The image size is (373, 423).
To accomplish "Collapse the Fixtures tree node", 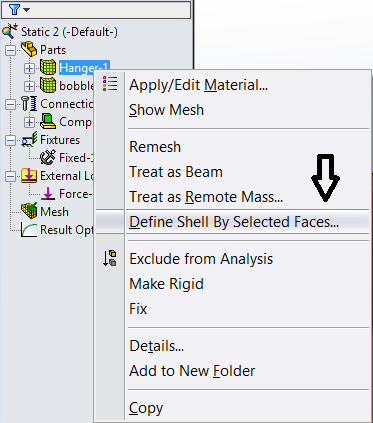I will (x=11, y=140).
